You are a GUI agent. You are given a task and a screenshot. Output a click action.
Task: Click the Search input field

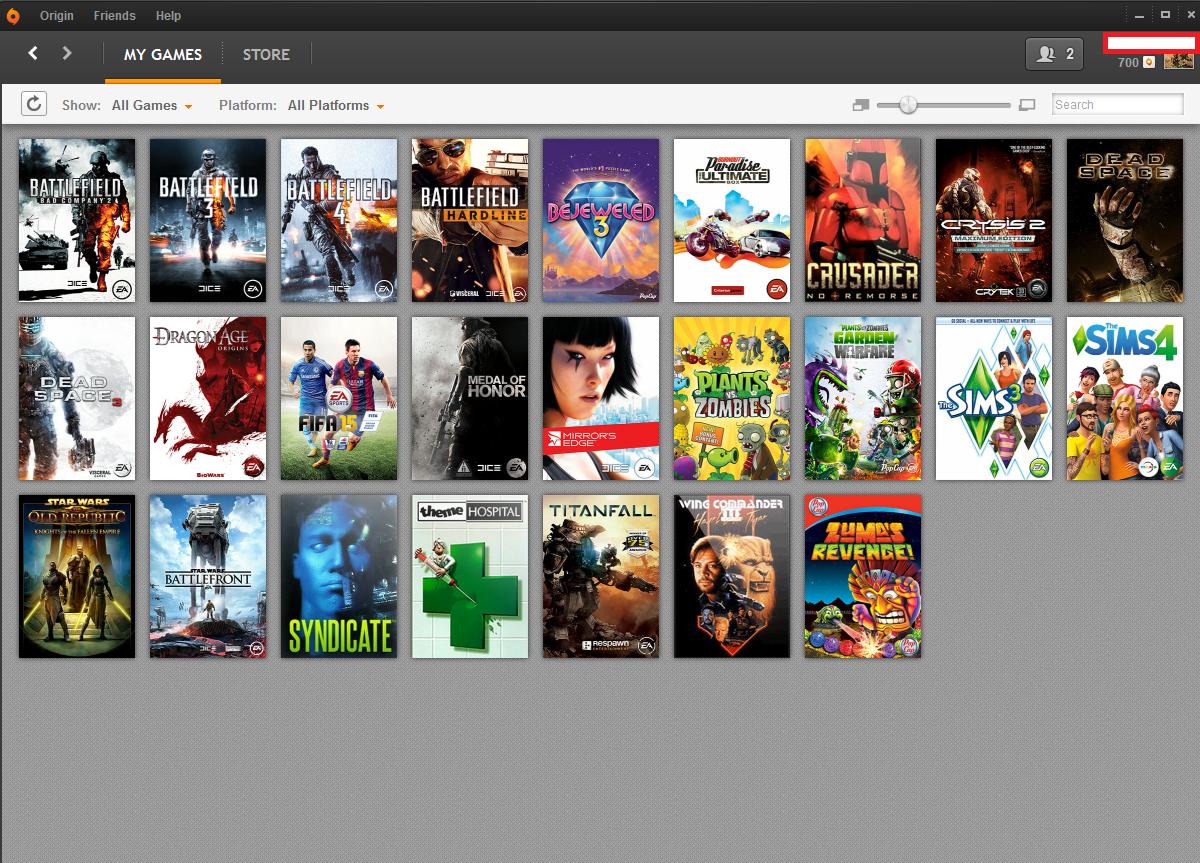coord(1118,104)
